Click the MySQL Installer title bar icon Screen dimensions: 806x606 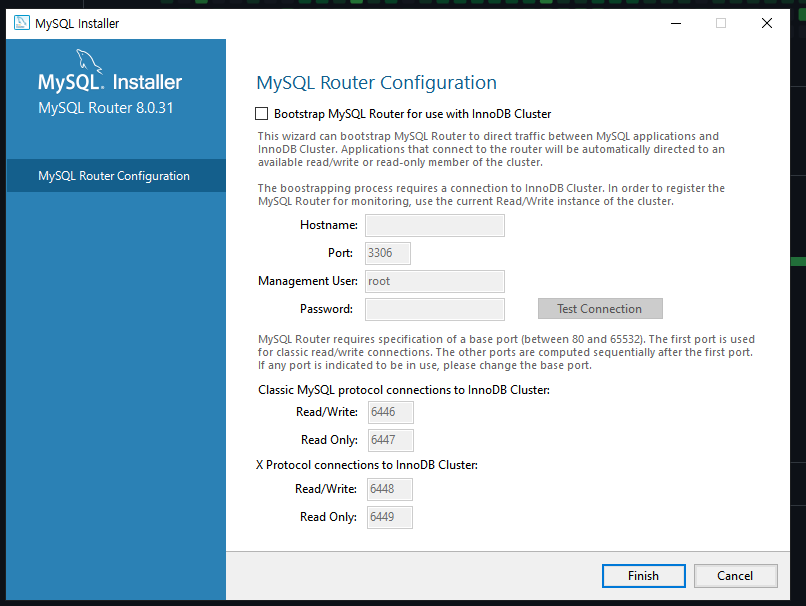[22, 23]
